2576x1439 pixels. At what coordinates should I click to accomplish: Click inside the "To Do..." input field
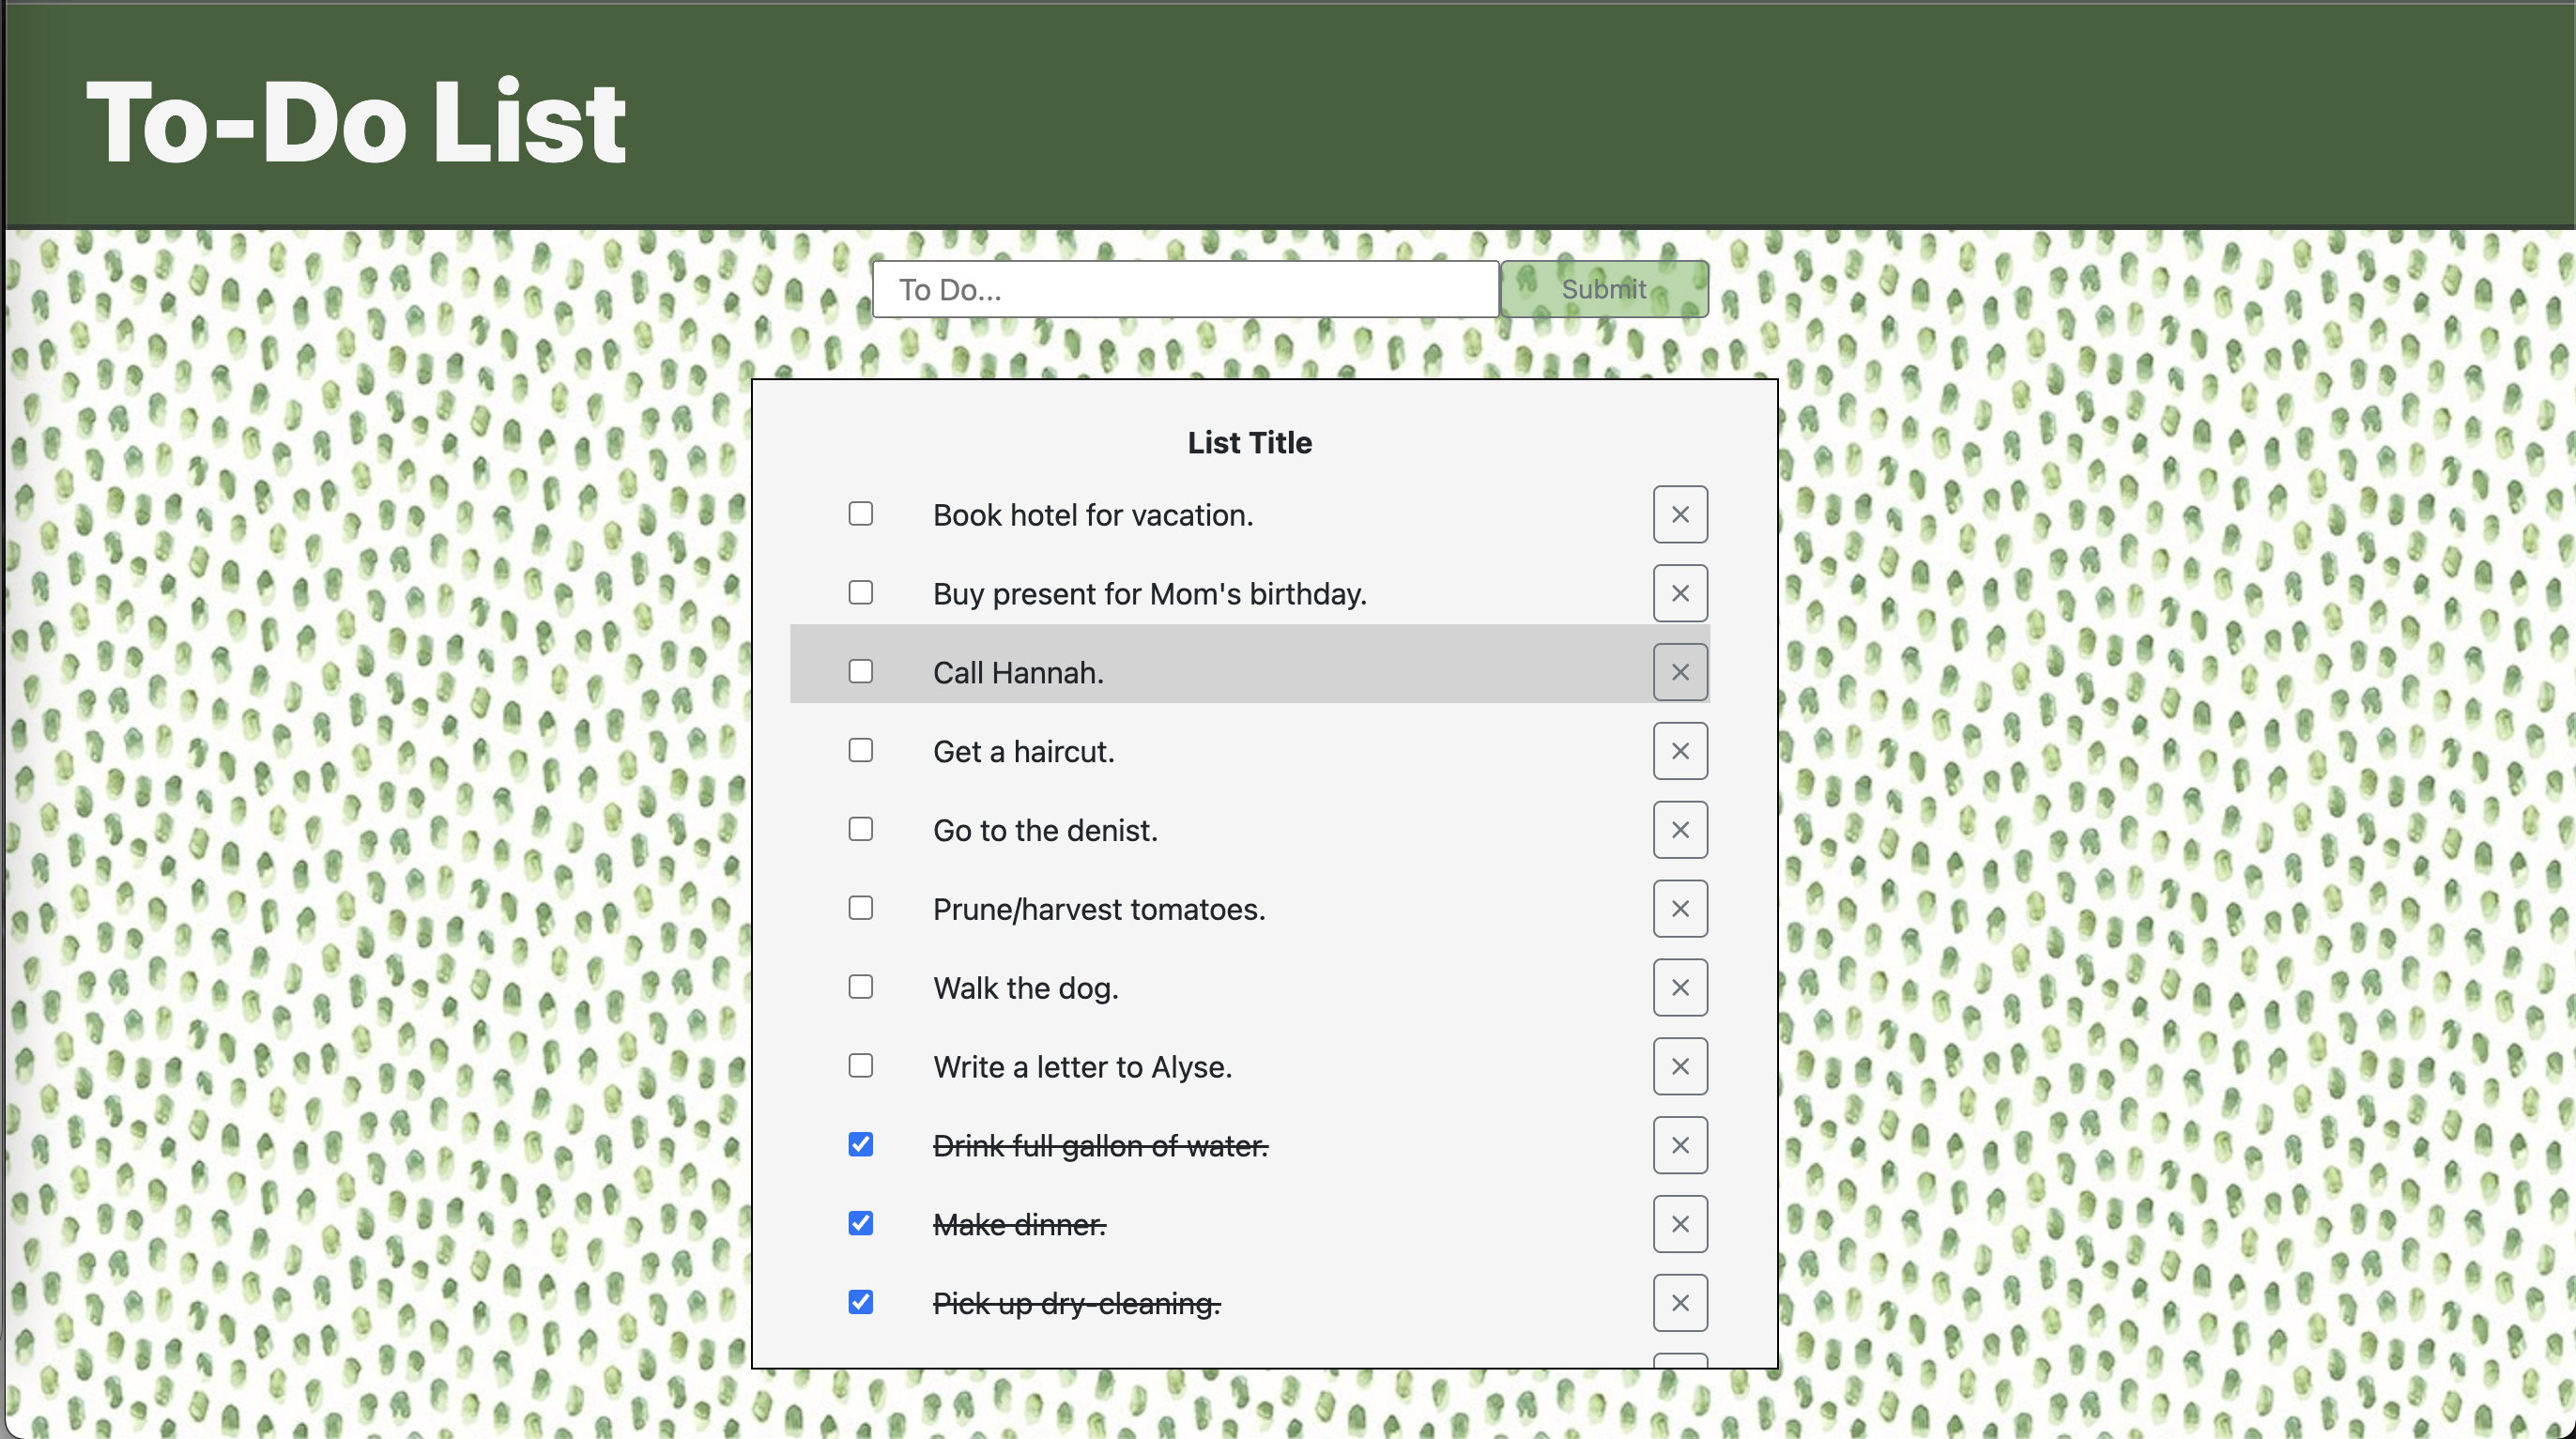(x=1185, y=289)
